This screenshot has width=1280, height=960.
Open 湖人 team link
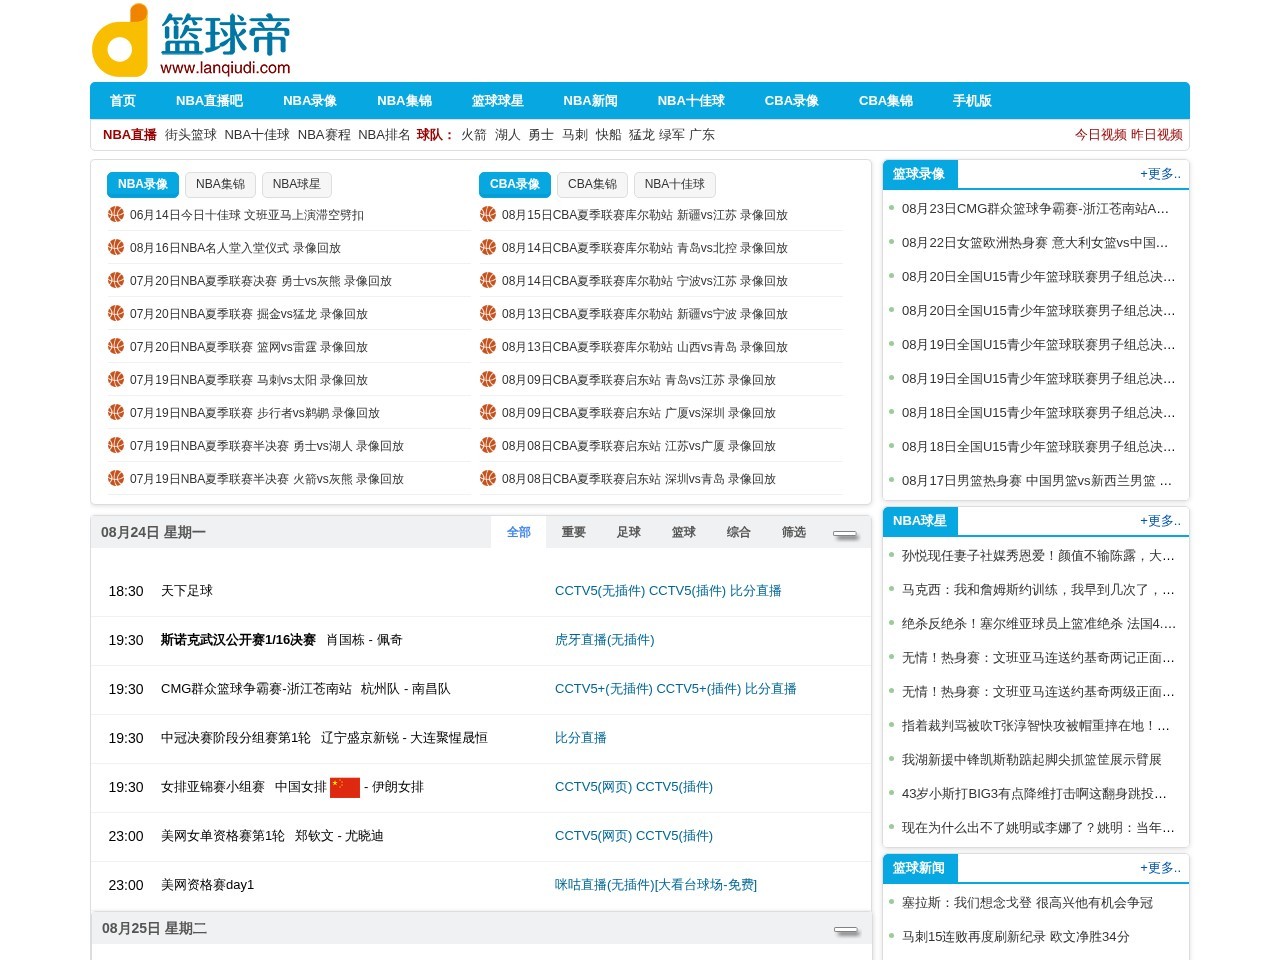click(x=508, y=135)
